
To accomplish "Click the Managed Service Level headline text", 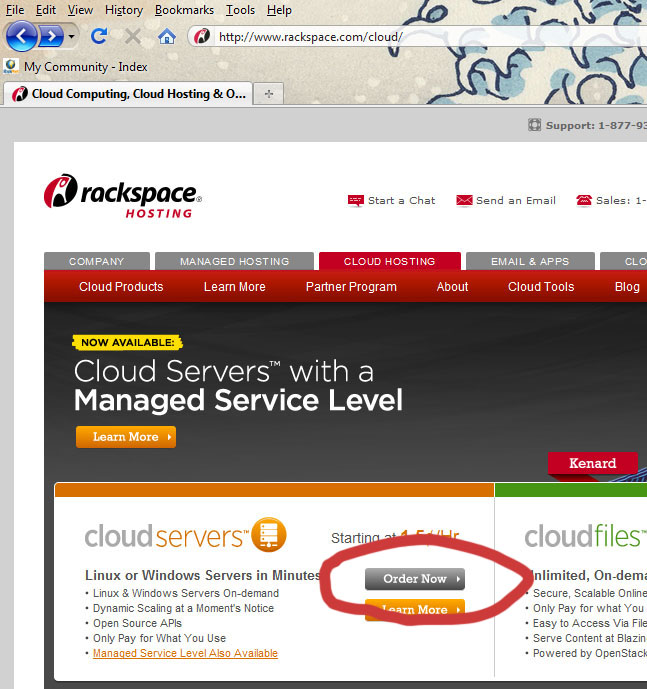I will point(238,400).
